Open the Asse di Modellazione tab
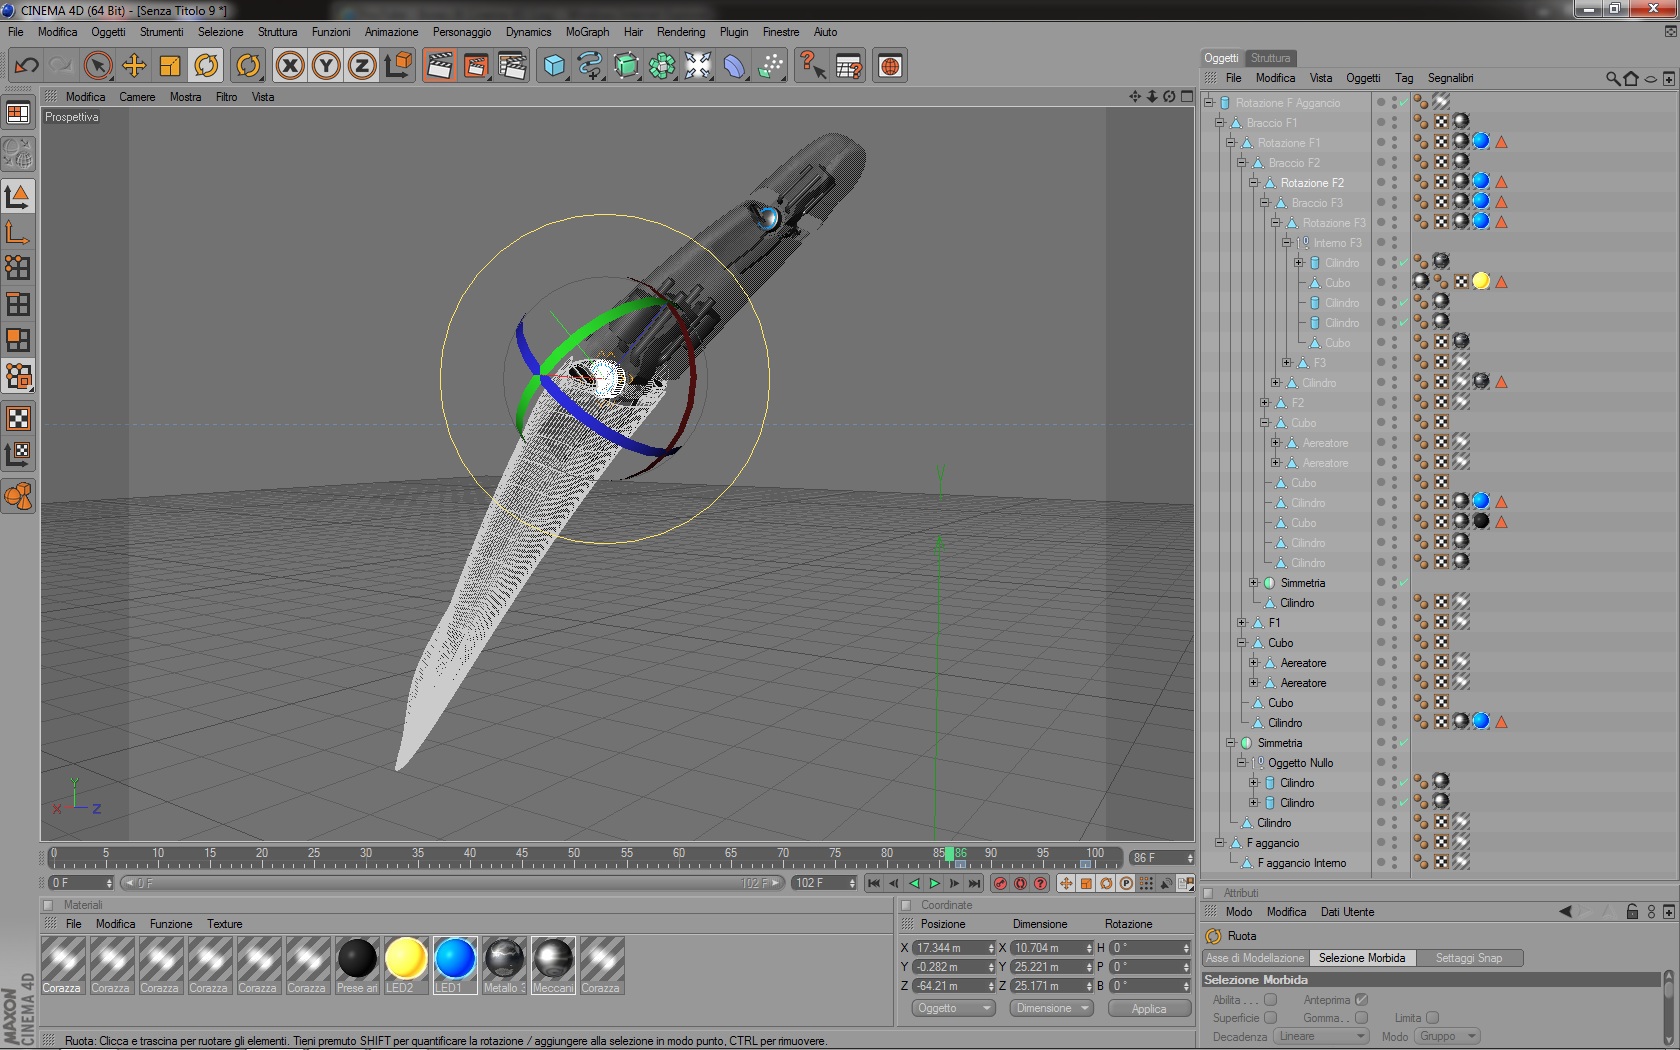Image resolution: width=1680 pixels, height=1050 pixels. tap(1255, 958)
